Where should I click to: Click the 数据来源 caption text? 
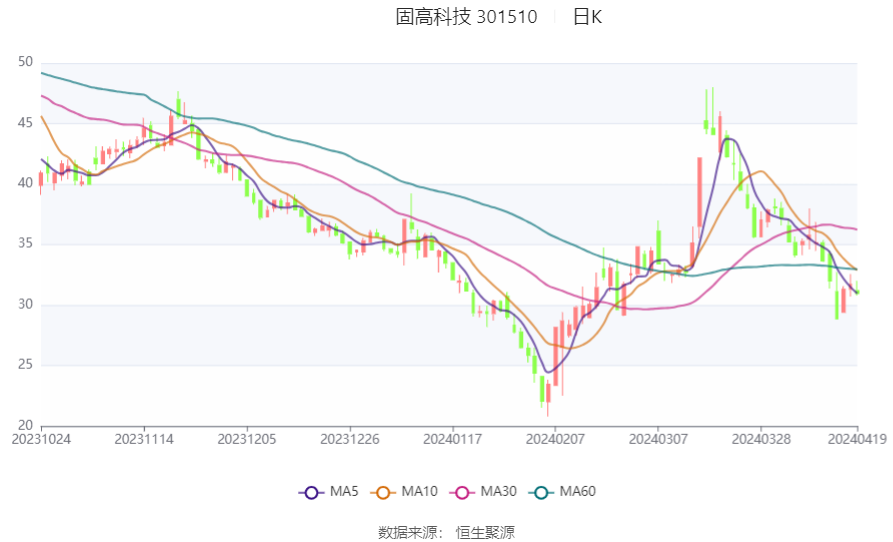tap(410, 532)
